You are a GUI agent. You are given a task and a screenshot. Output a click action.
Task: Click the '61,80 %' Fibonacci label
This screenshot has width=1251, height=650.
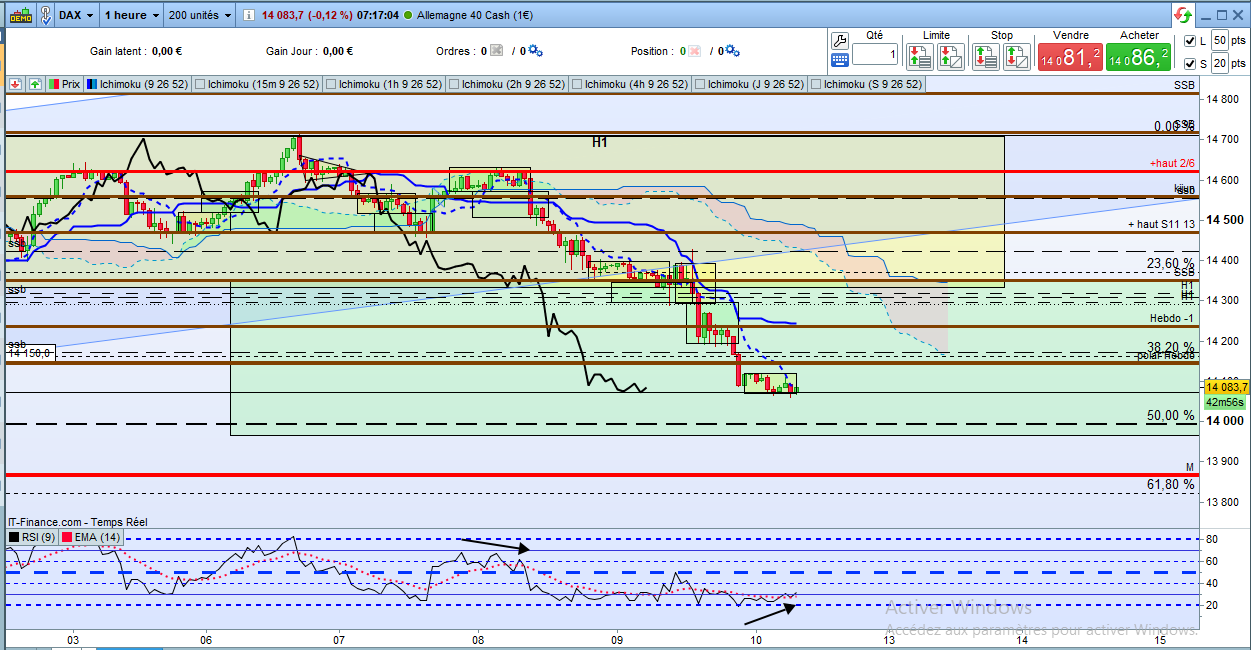(x=1170, y=484)
